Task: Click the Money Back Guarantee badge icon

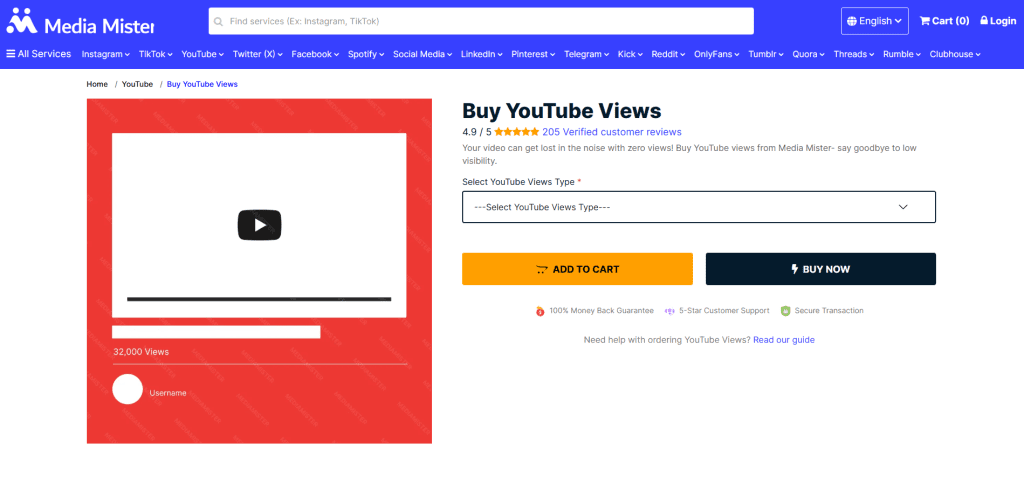Action: 540,311
